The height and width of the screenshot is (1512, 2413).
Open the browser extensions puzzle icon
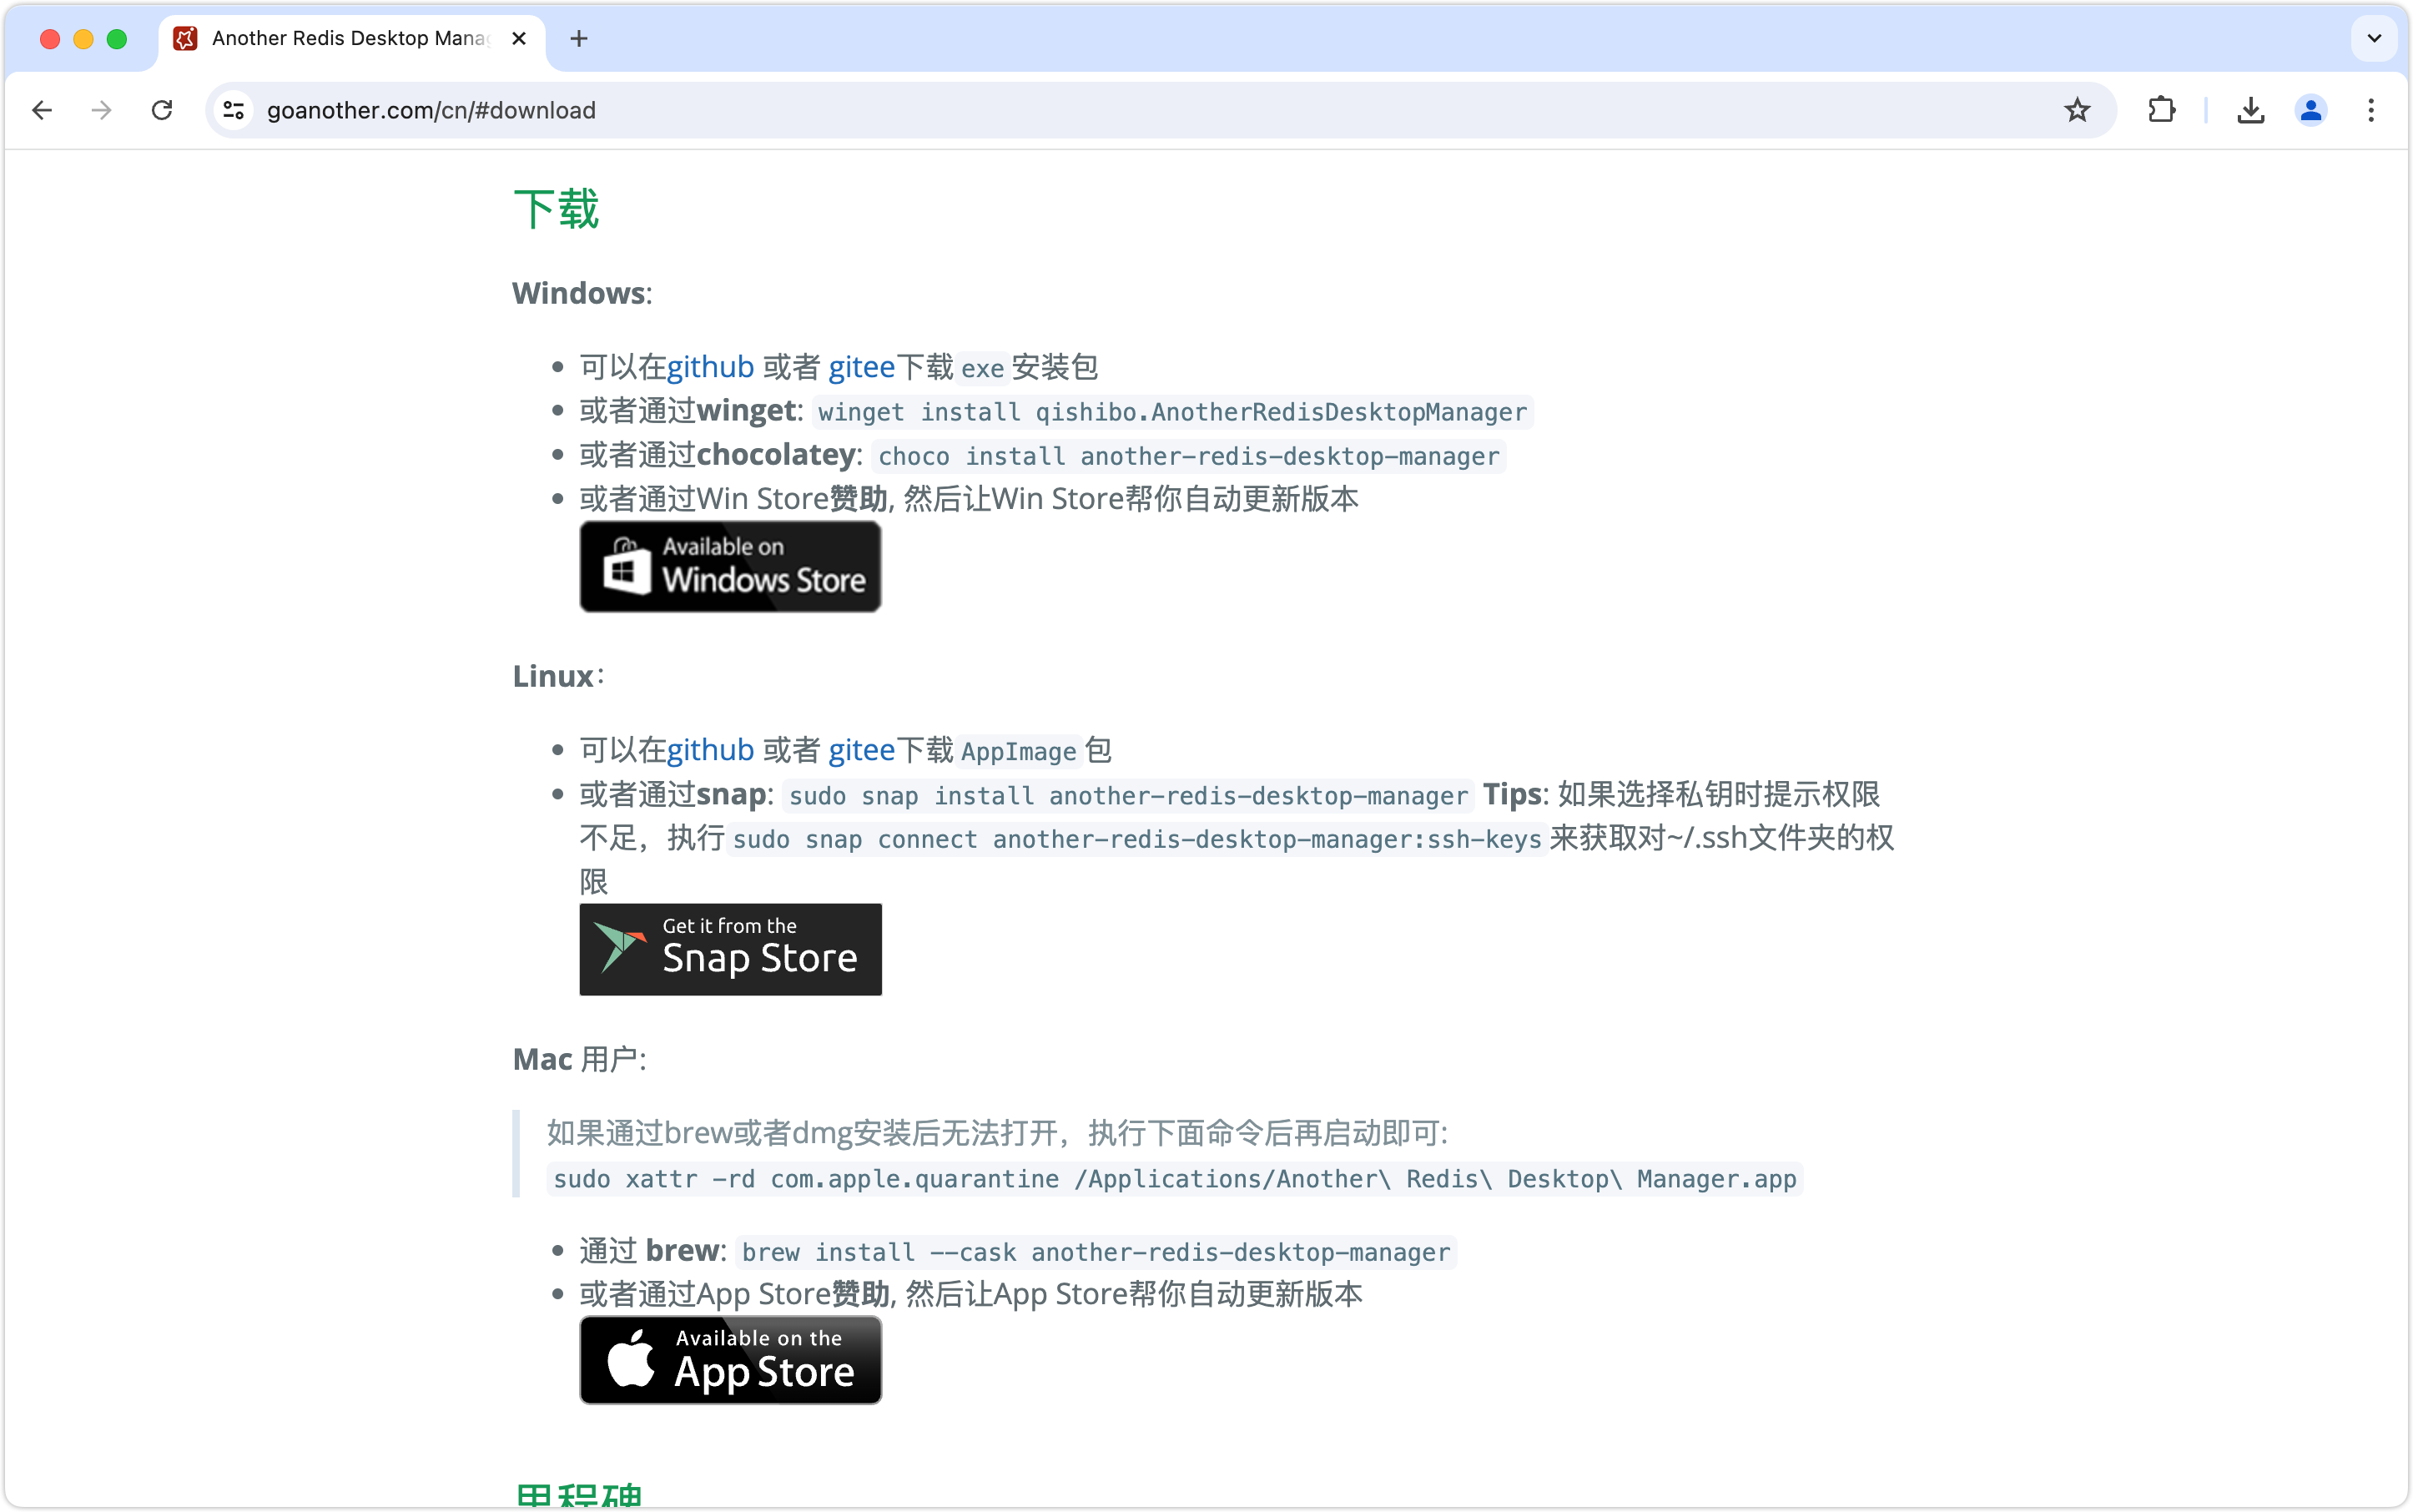pyautogui.click(x=2161, y=110)
